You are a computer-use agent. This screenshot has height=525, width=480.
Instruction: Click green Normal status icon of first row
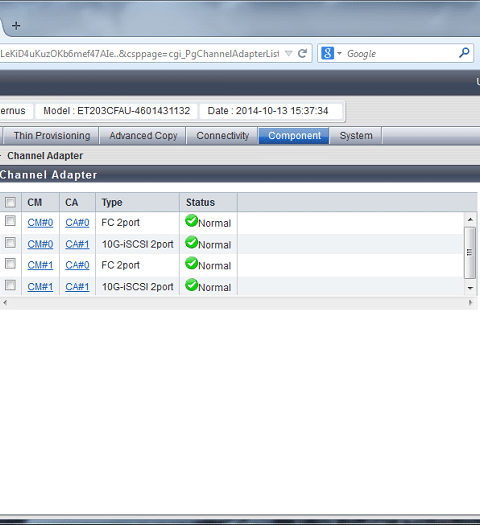click(x=191, y=221)
